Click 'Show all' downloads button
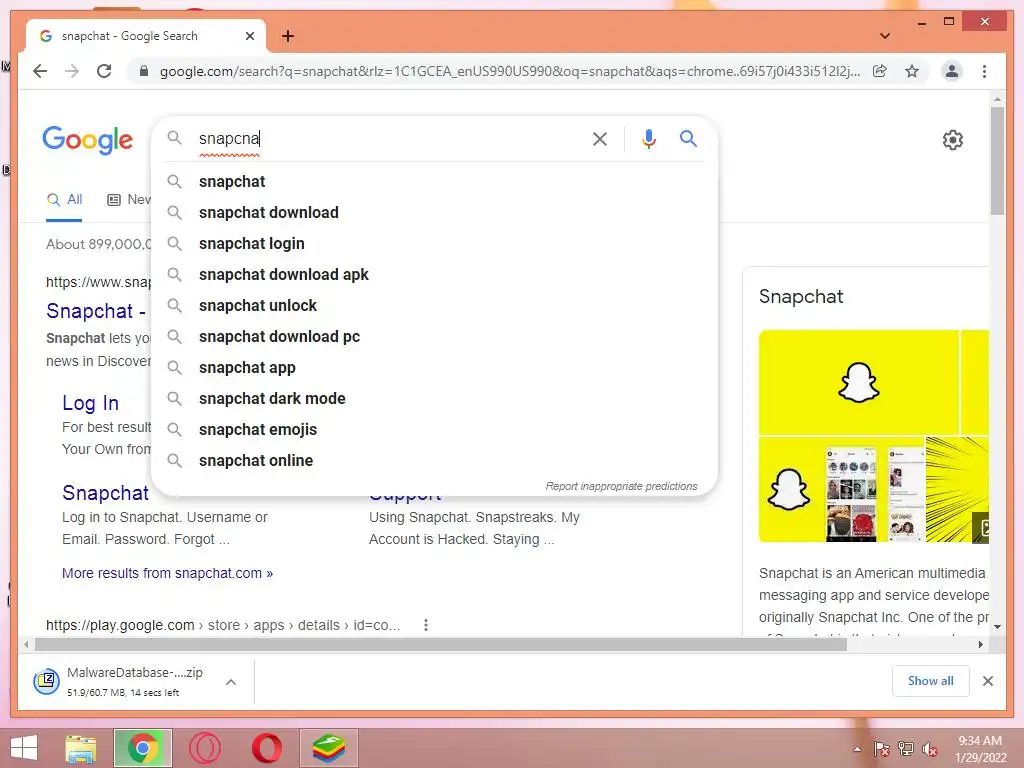This screenshot has height=768, width=1024. click(x=931, y=681)
